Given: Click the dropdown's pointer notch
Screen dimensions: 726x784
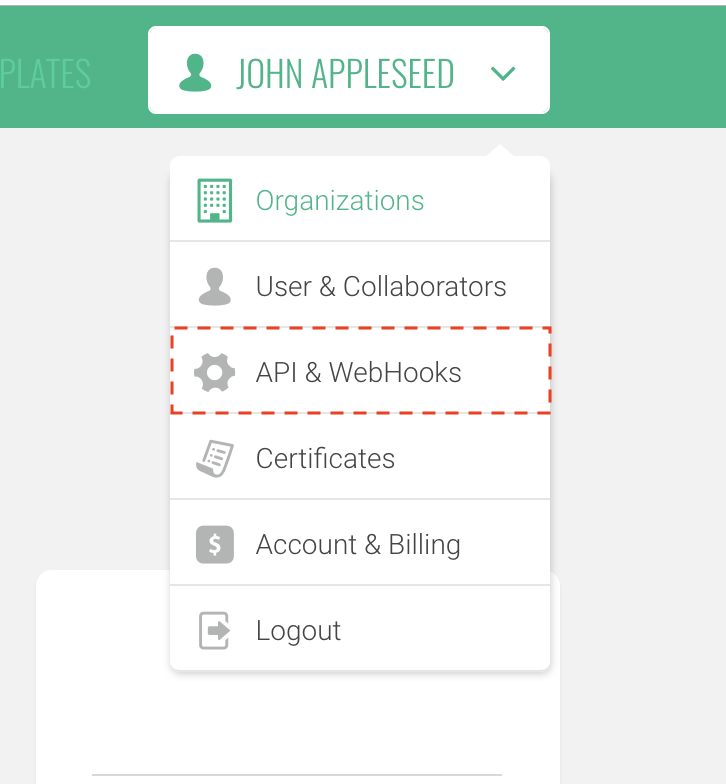Looking at the screenshot, I should [x=500, y=150].
